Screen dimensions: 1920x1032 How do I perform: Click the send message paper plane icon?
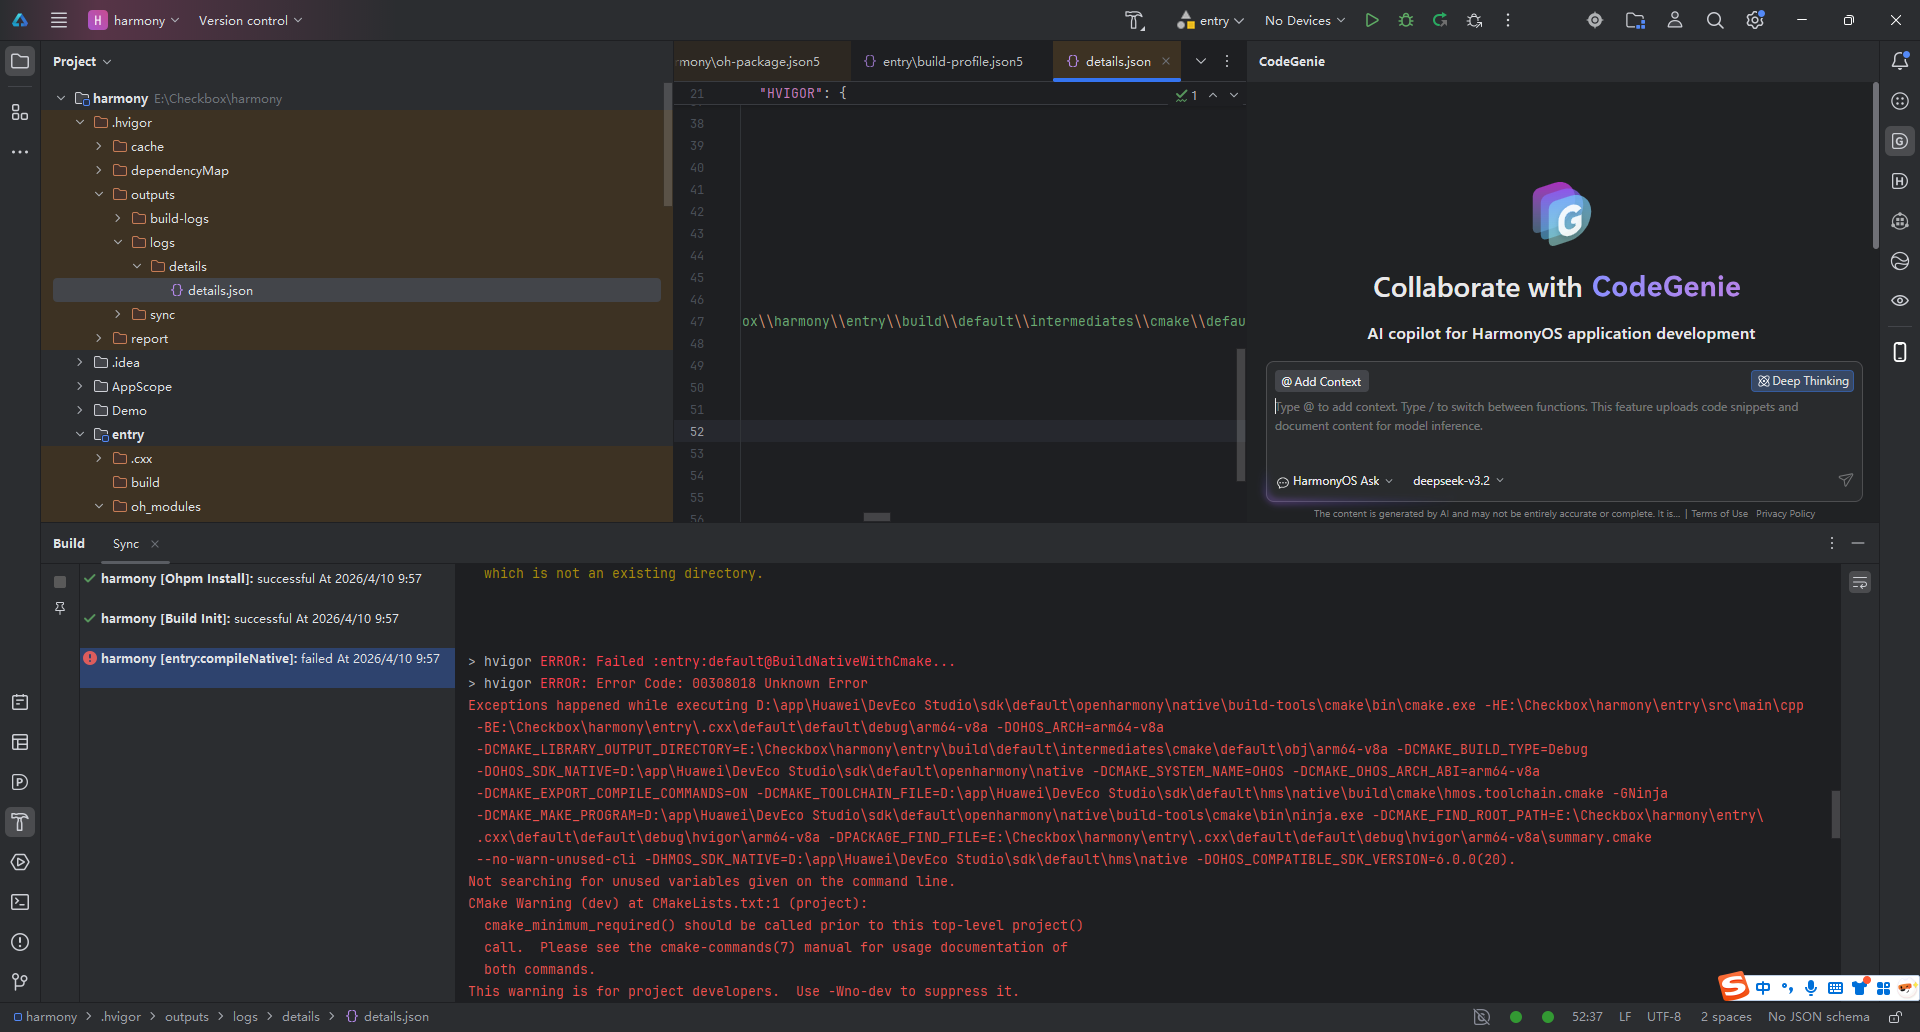click(1846, 480)
